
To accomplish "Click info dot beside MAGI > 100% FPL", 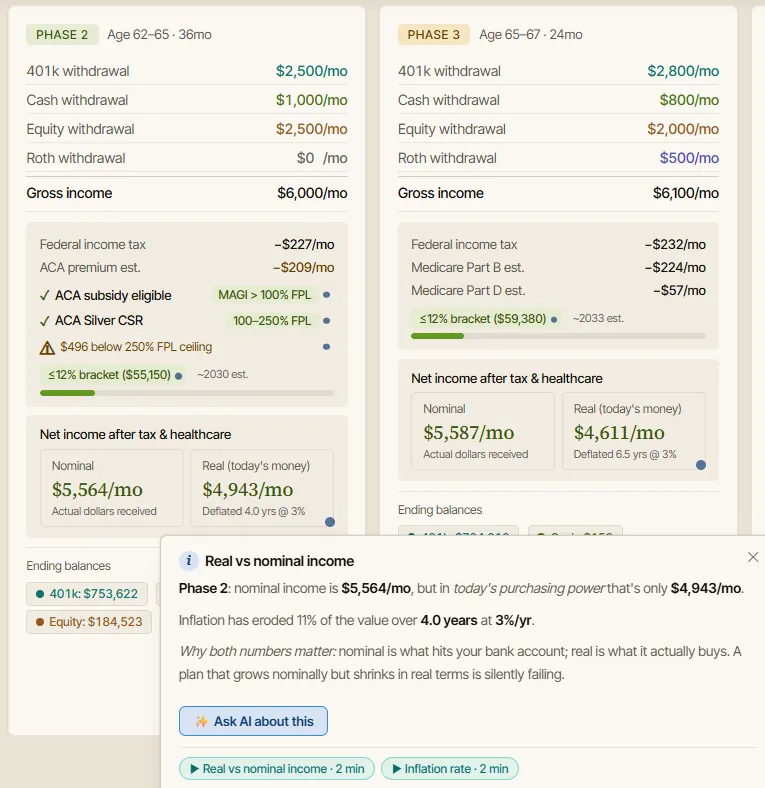I will click(x=326, y=295).
